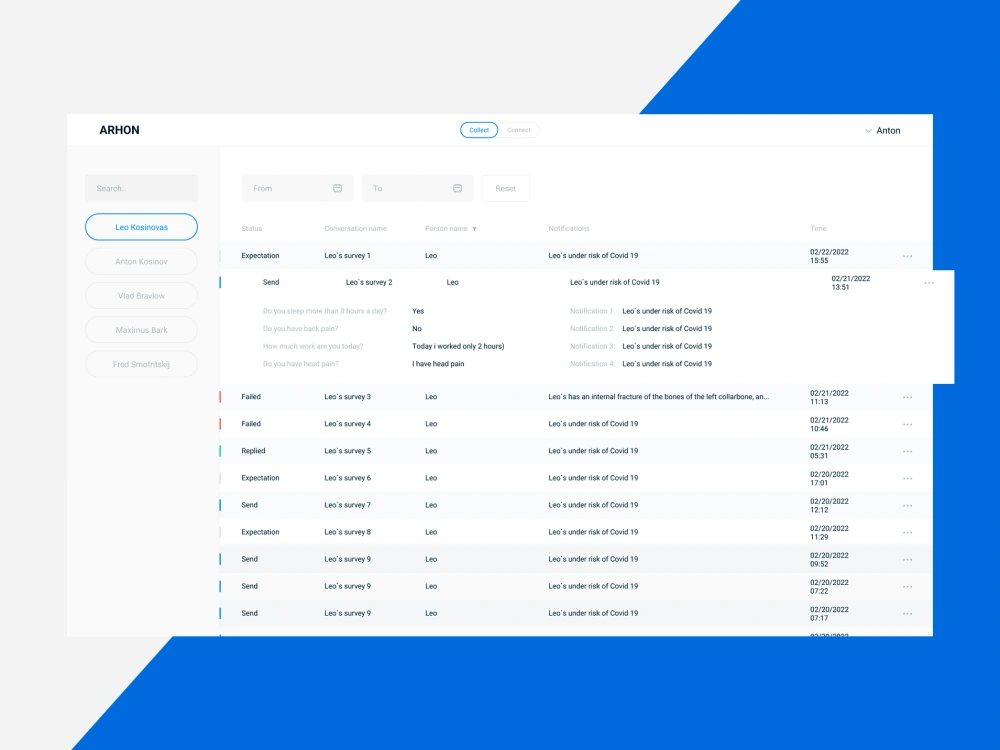Click Leo's survey 6 conversation name
This screenshot has height=750, width=1000.
348,478
